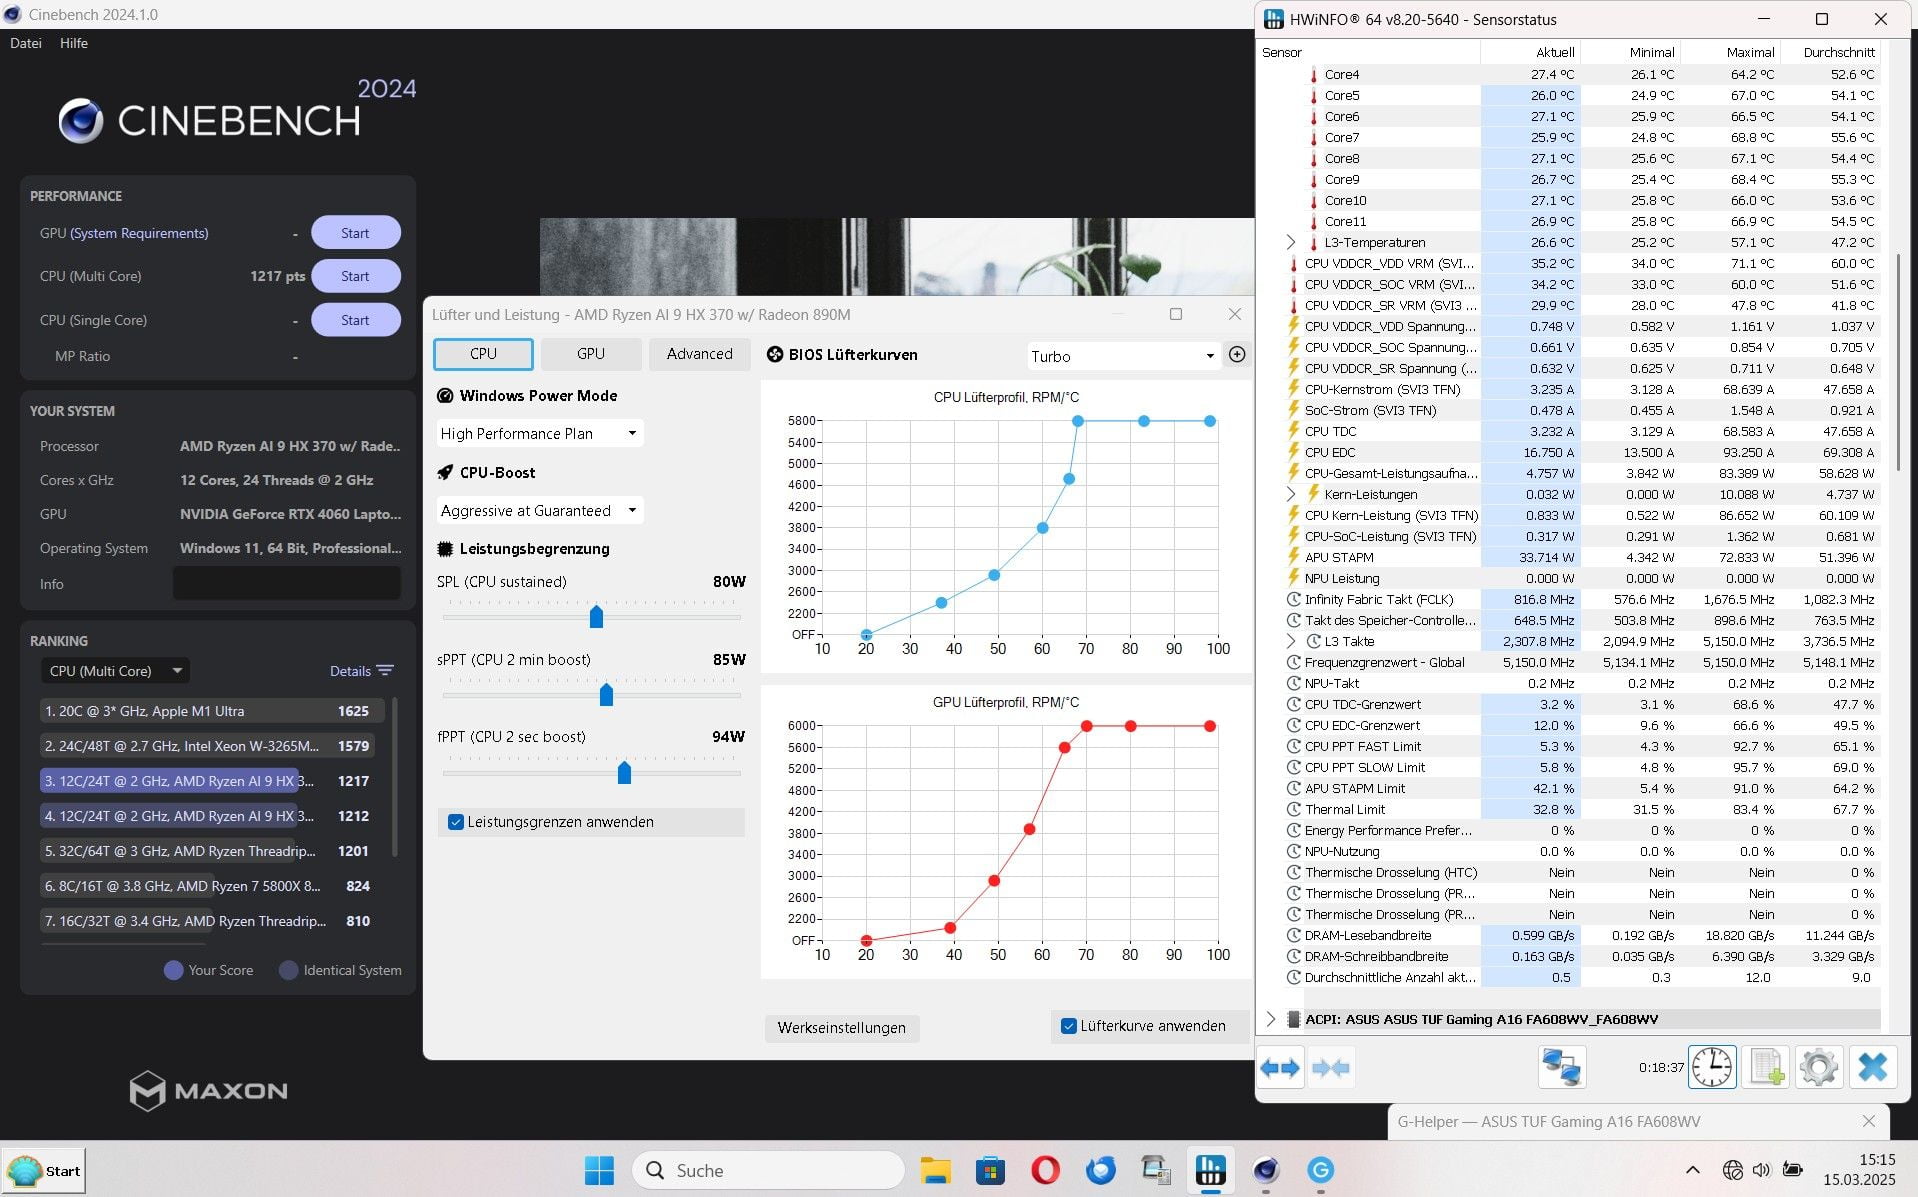The image size is (1918, 1197).
Task: Open the Windows Power Mode dropdown
Action: tap(540, 433)
